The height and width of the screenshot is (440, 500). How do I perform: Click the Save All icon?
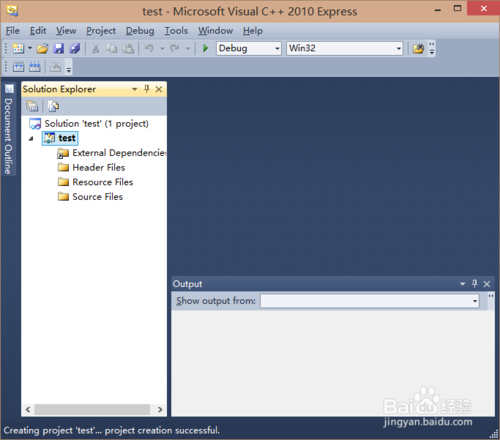[x=75, y=49]
